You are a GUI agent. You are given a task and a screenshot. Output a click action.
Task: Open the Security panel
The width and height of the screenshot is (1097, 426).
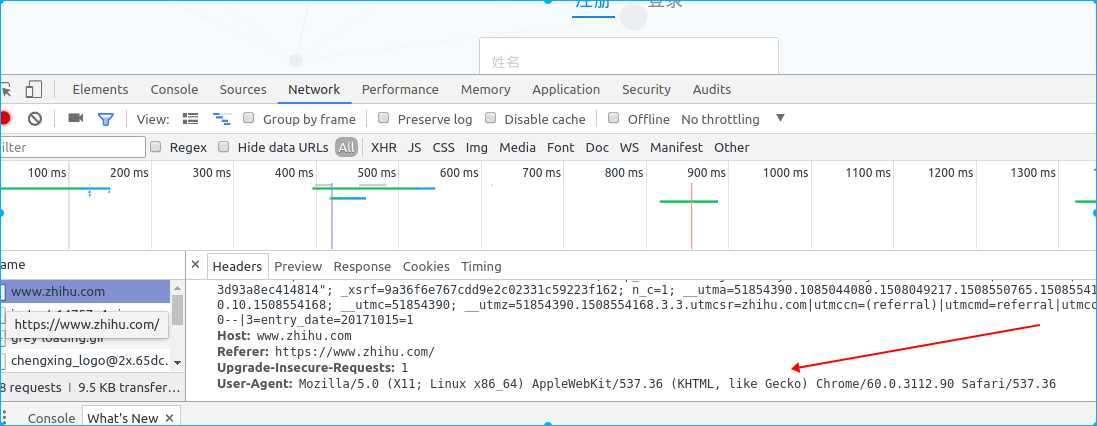pyautogui.click(x=646, y=90)
